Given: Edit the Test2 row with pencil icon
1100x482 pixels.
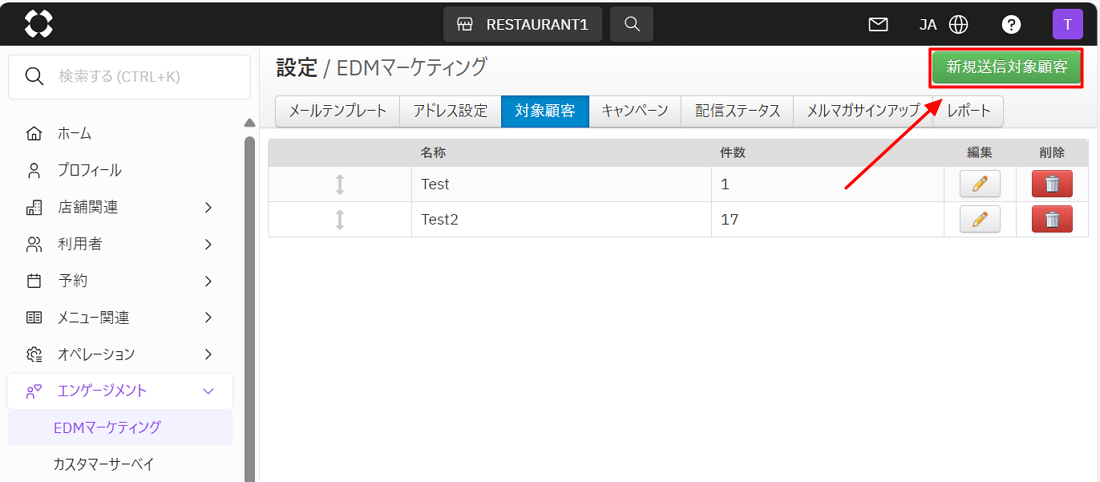Looking at the screenshot, I should click(x=979, y=219).
